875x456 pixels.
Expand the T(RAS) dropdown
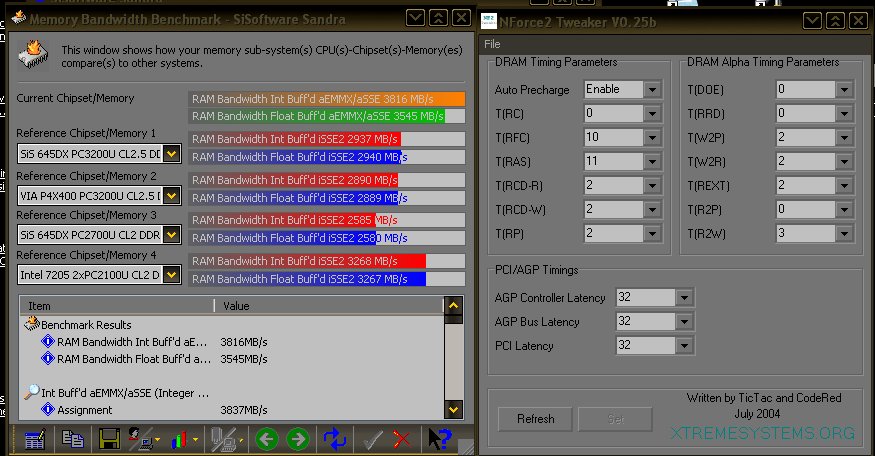(x=652, y=162)
